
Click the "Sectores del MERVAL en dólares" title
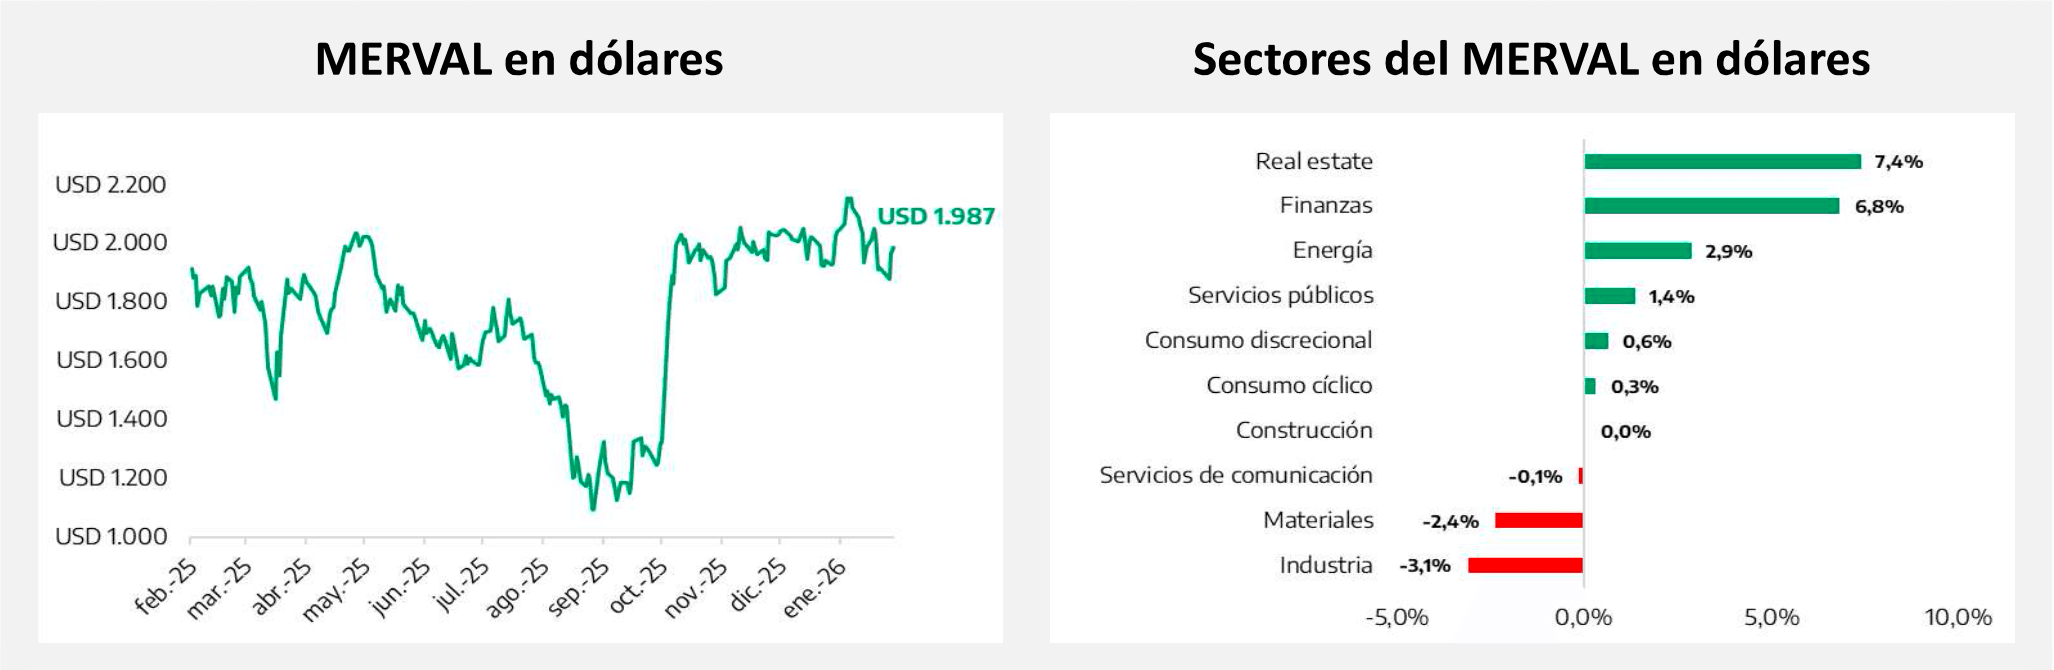tap(1531, 59)
